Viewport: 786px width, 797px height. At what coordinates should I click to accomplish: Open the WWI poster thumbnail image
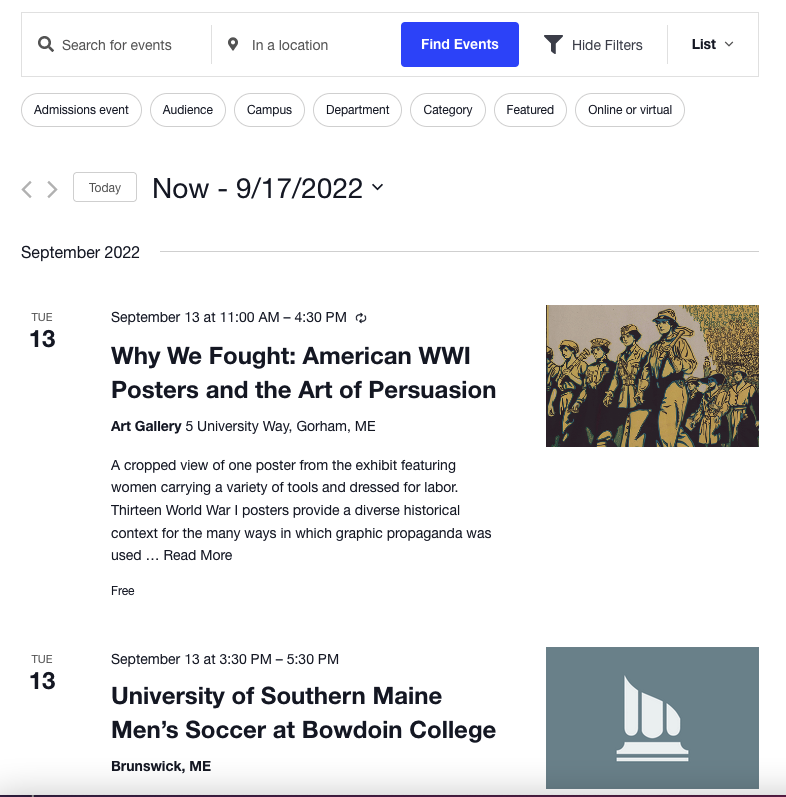tap(652, 376)
